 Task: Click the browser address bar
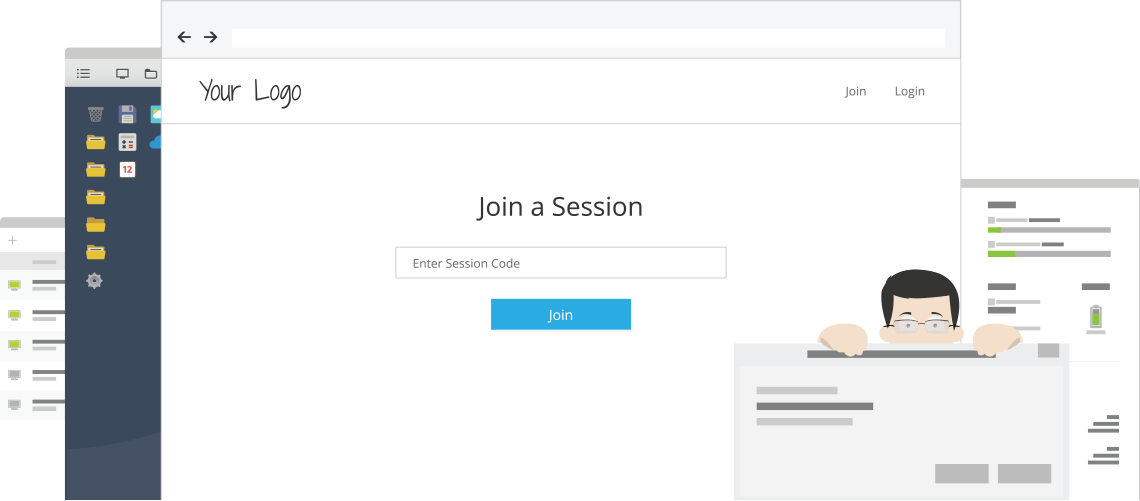tap(588, 38)
